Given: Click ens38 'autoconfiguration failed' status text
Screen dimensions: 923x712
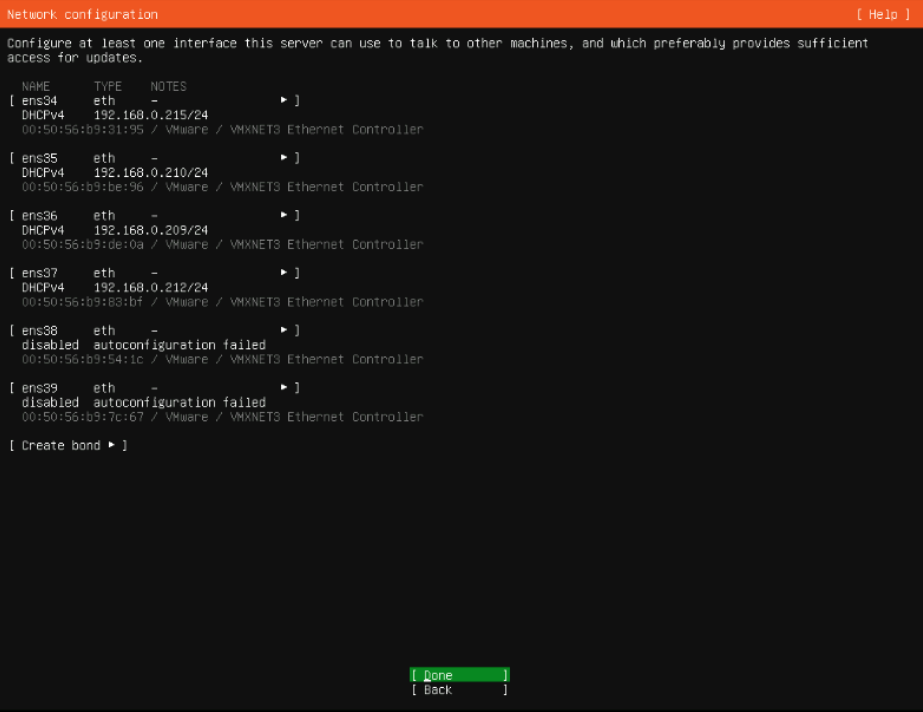Looking at the screenshot, I should [x=180, y=345].
